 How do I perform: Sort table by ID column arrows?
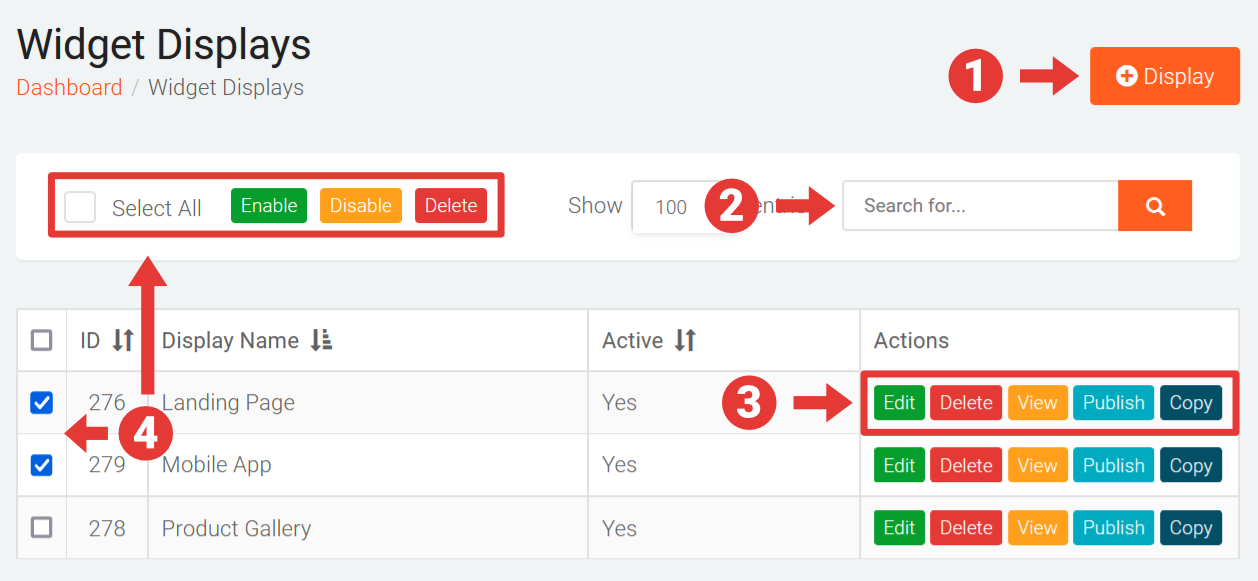click(x=123, y=341)
